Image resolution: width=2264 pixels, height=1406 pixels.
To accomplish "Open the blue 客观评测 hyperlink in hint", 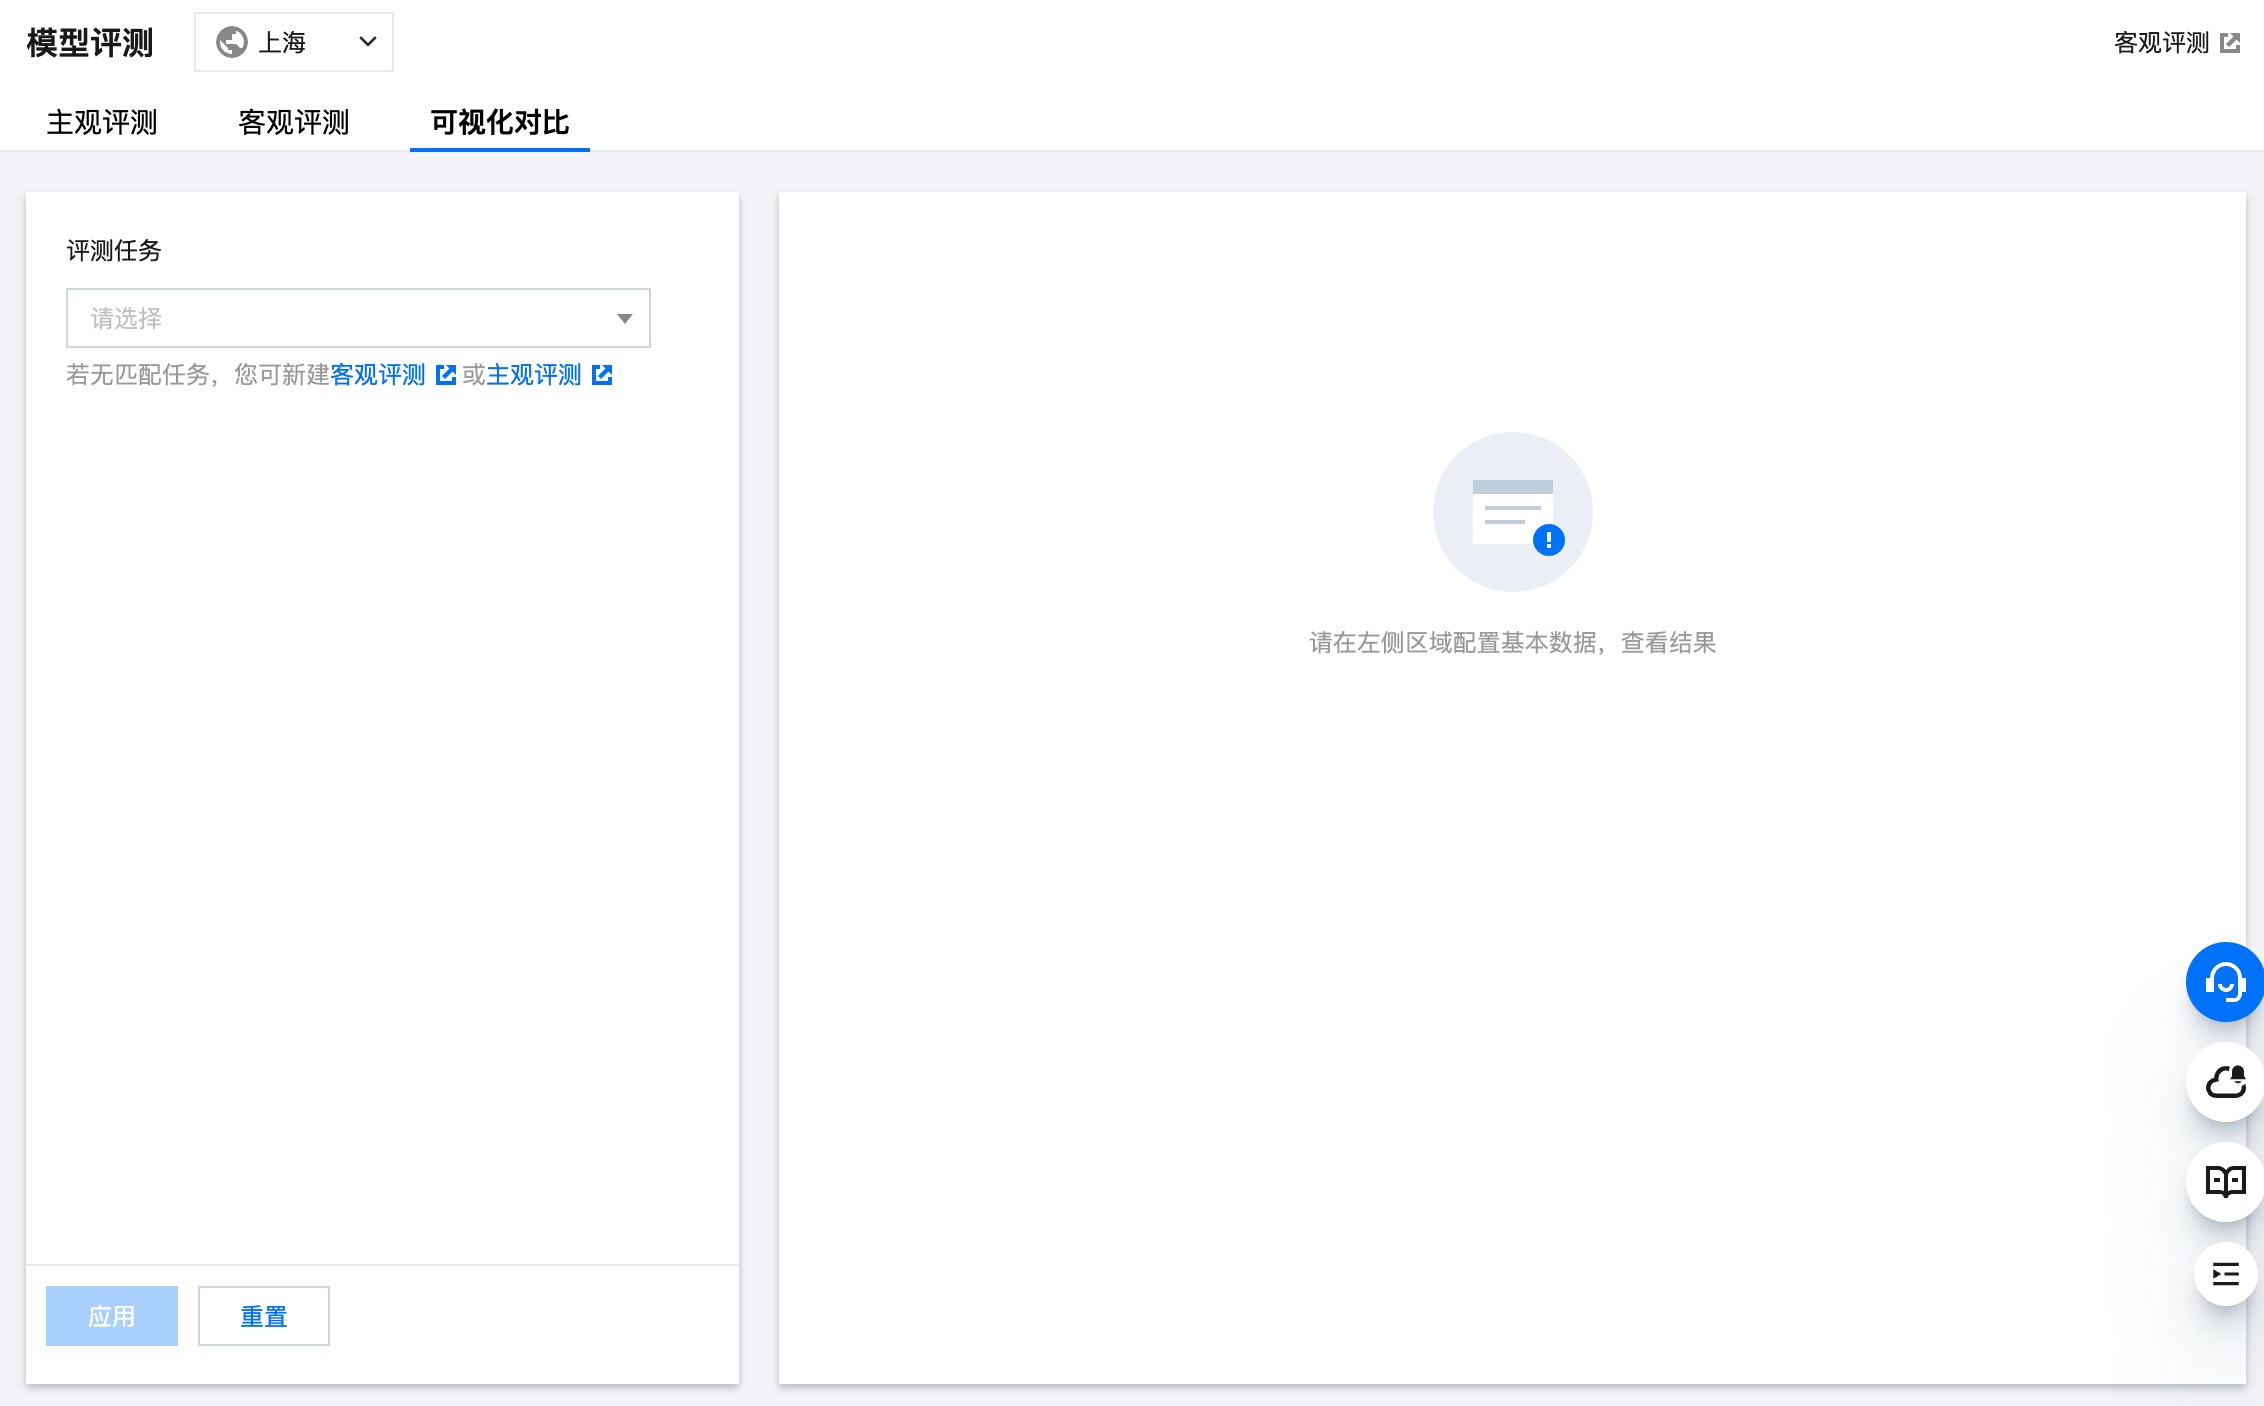I will 378,375.
